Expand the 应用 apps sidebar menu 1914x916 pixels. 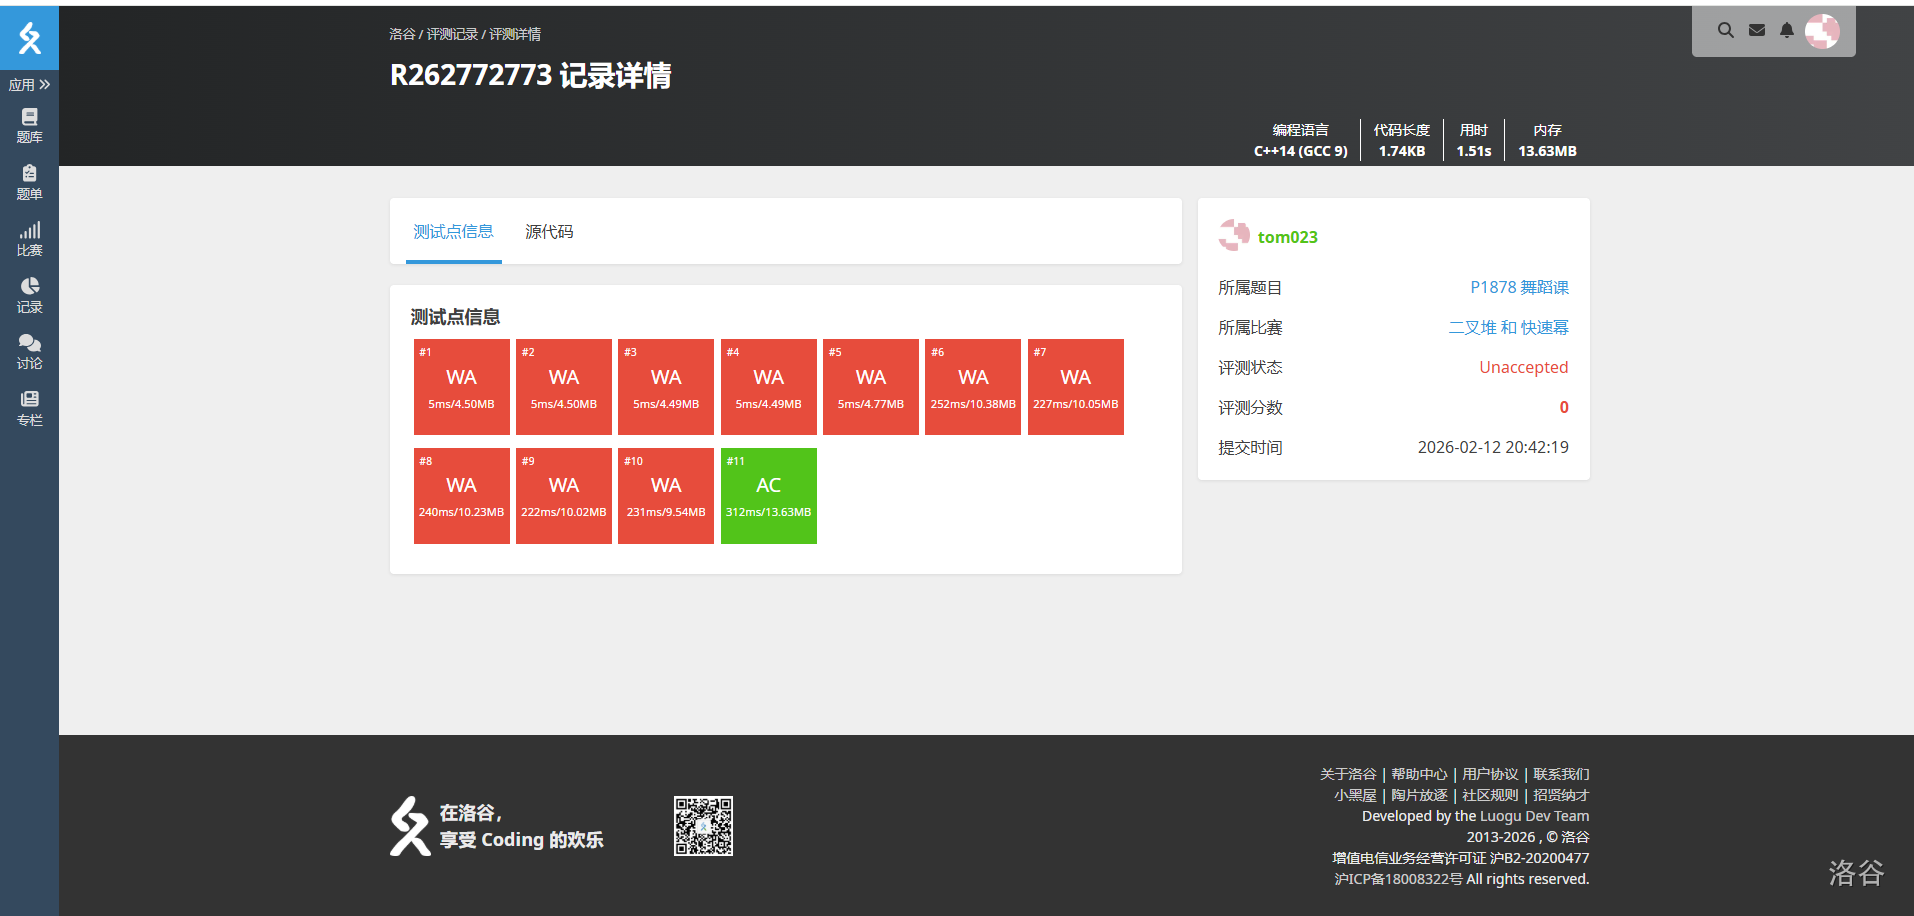tap(29, 85)
